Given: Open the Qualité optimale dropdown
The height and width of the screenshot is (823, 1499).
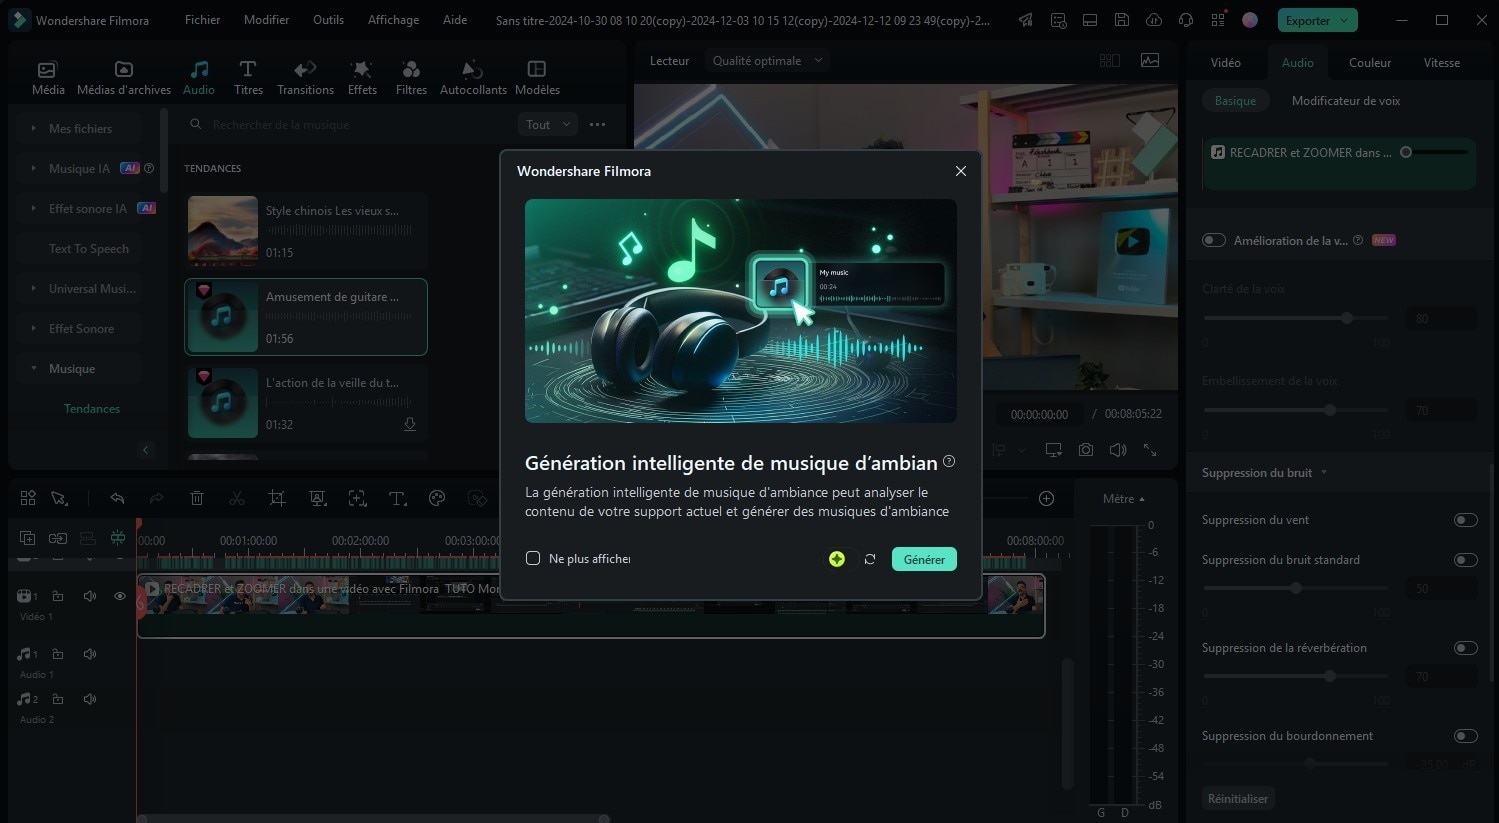Looking at the screenshot, I should click(767, 61).
